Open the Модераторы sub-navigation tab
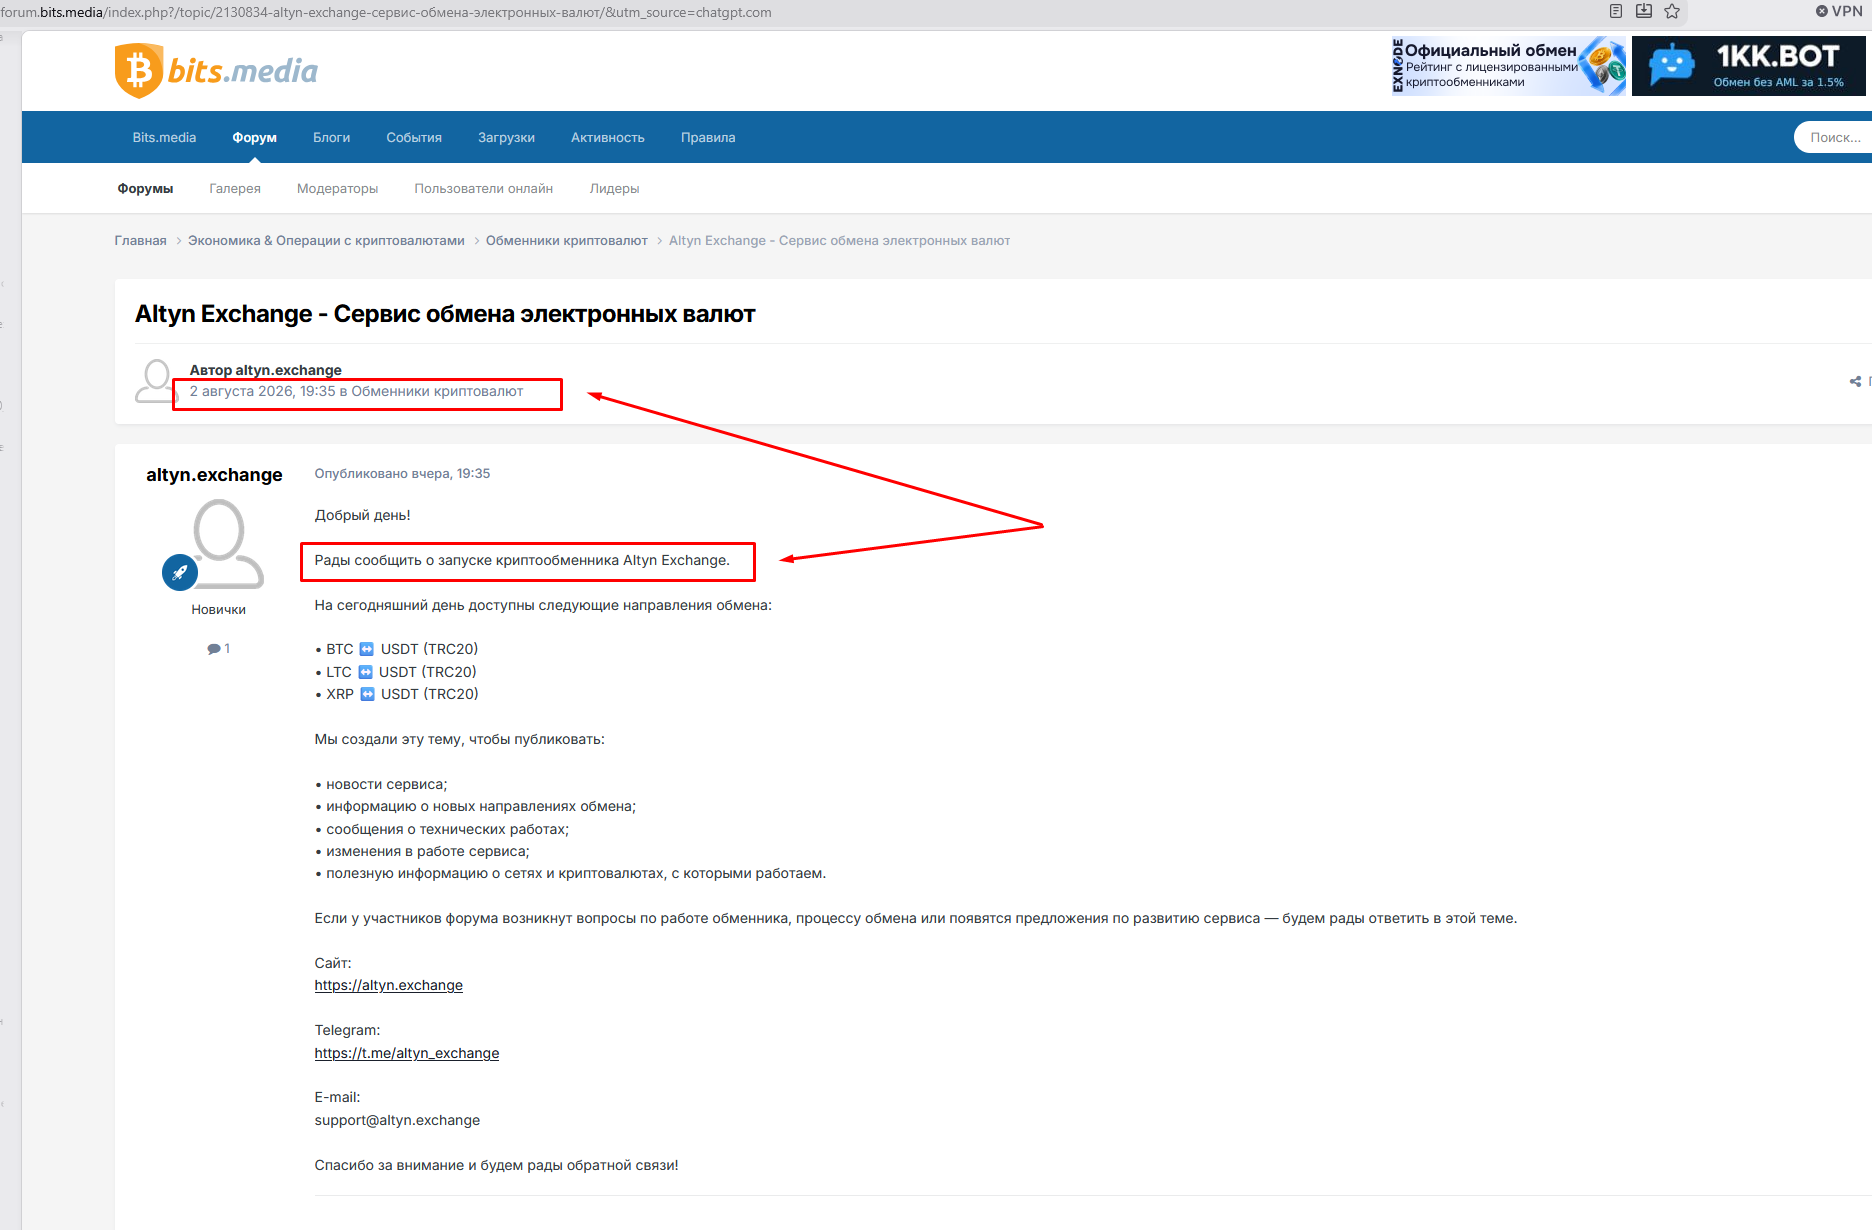Screen dimensions: 1872x1230 point(338,188)
